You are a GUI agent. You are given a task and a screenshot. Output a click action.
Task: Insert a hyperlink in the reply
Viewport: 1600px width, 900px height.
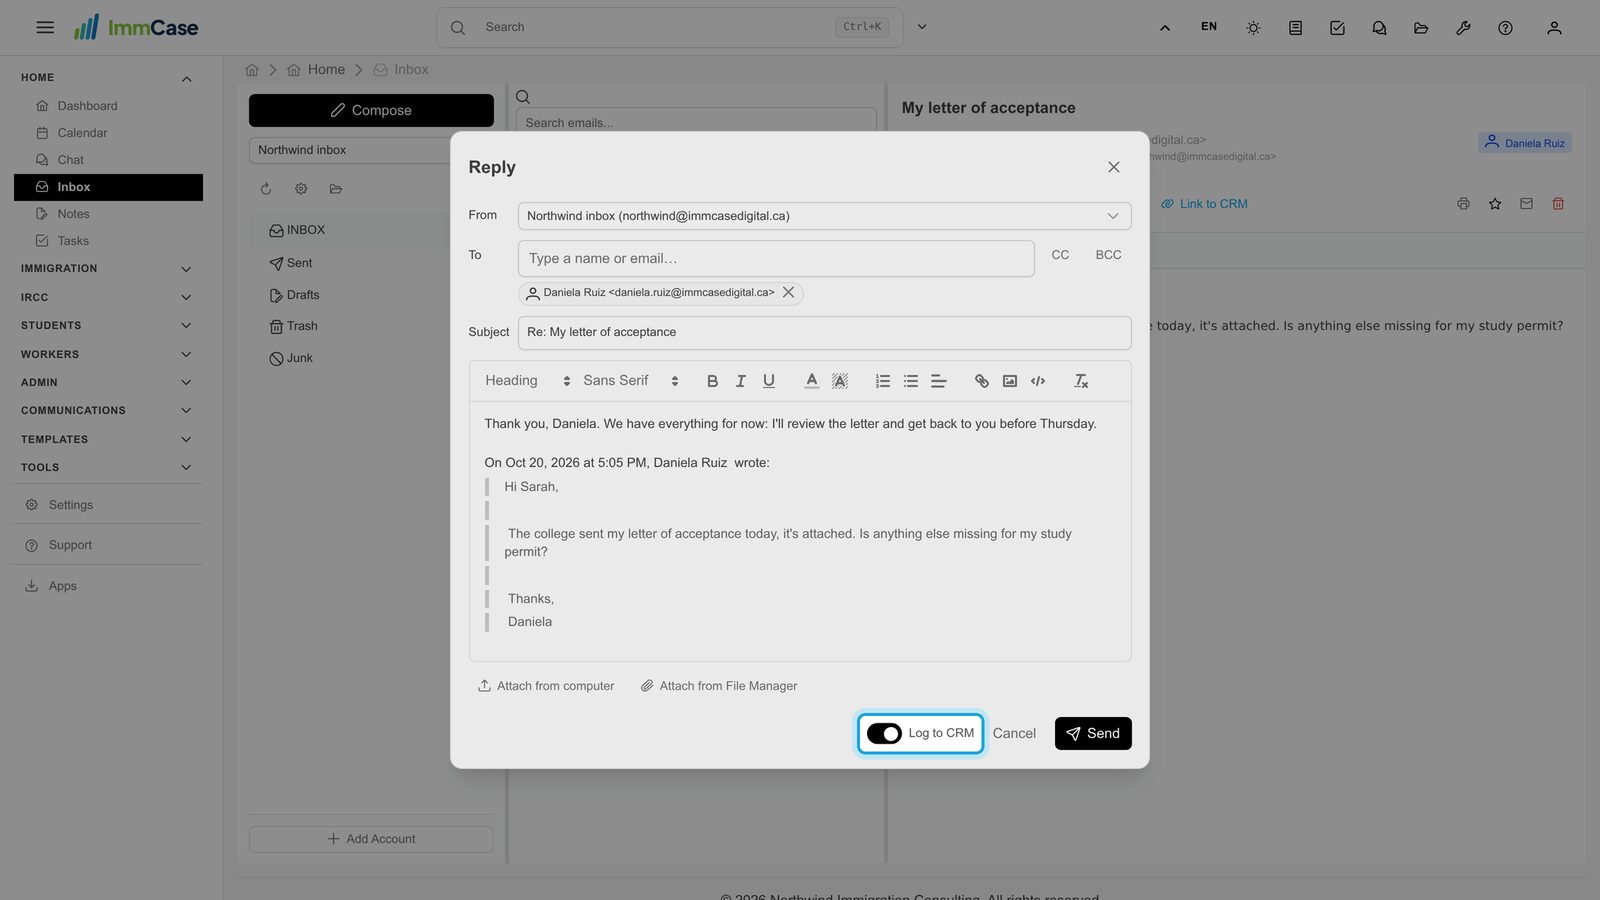pyautogui.click(x=981, y=381)
